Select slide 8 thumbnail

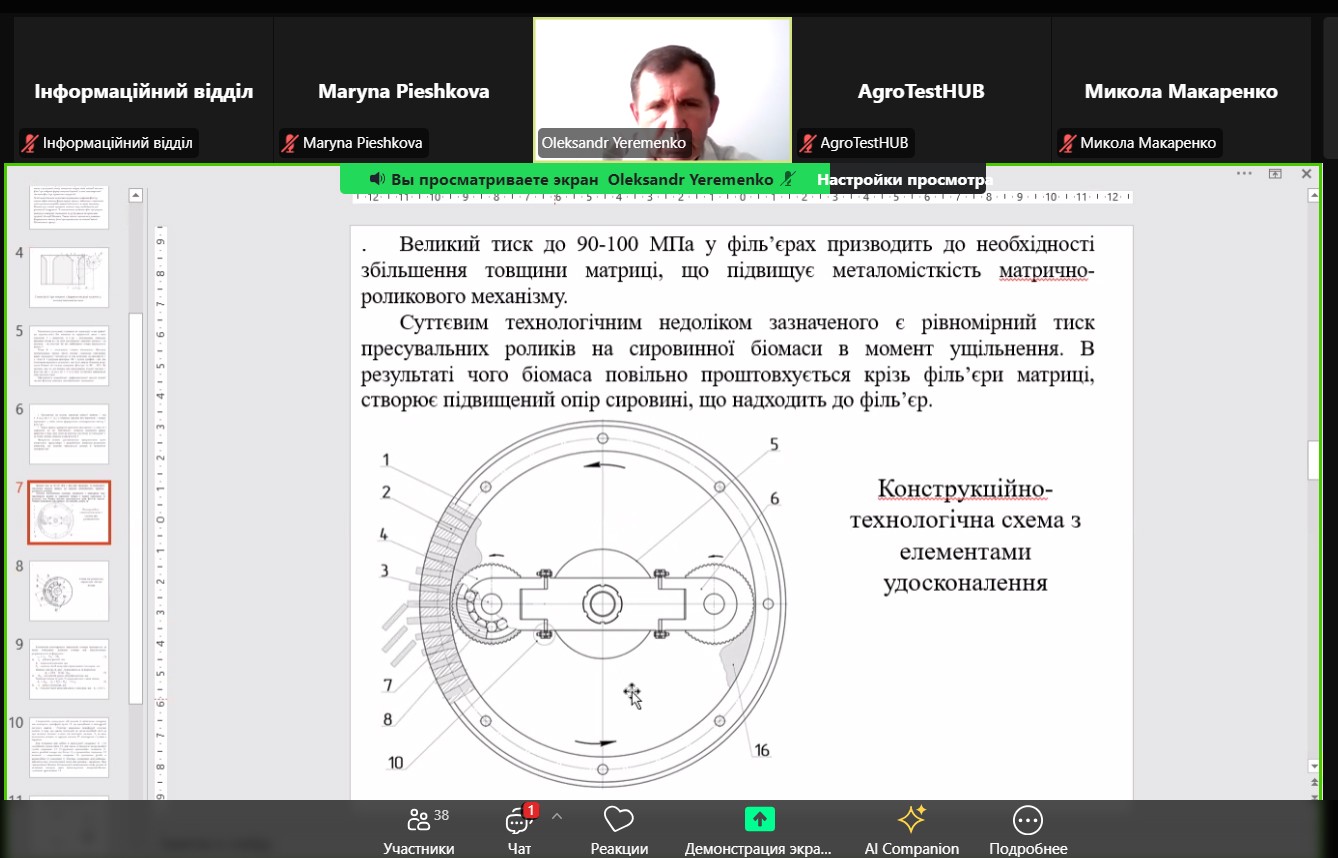coord(69,590)
